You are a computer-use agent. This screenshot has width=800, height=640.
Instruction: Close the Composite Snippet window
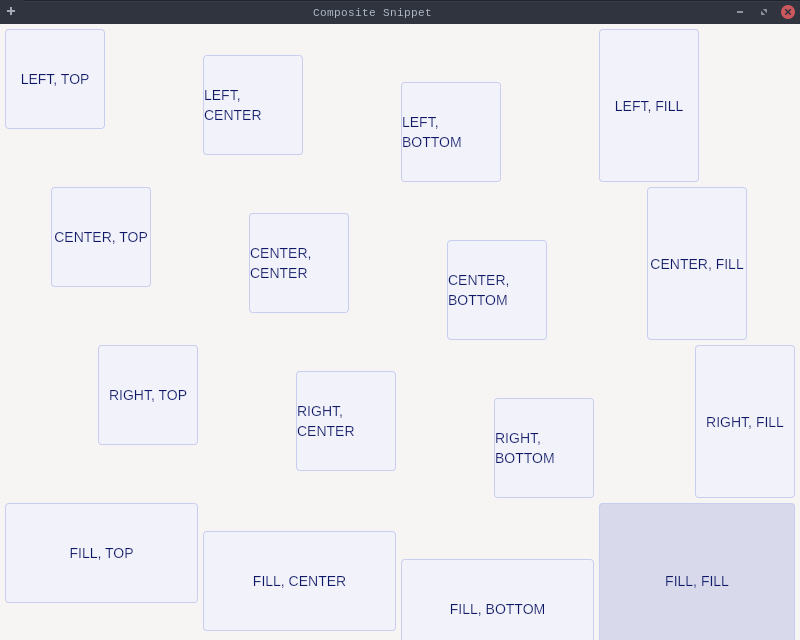click(x=788, y=12)
